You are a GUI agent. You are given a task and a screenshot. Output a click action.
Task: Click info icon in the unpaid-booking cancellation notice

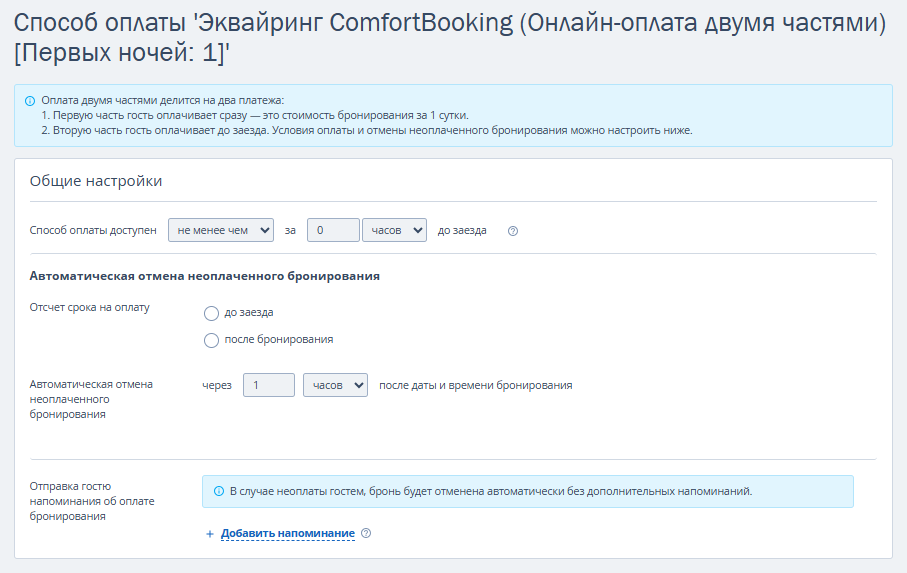pos(219,491)
